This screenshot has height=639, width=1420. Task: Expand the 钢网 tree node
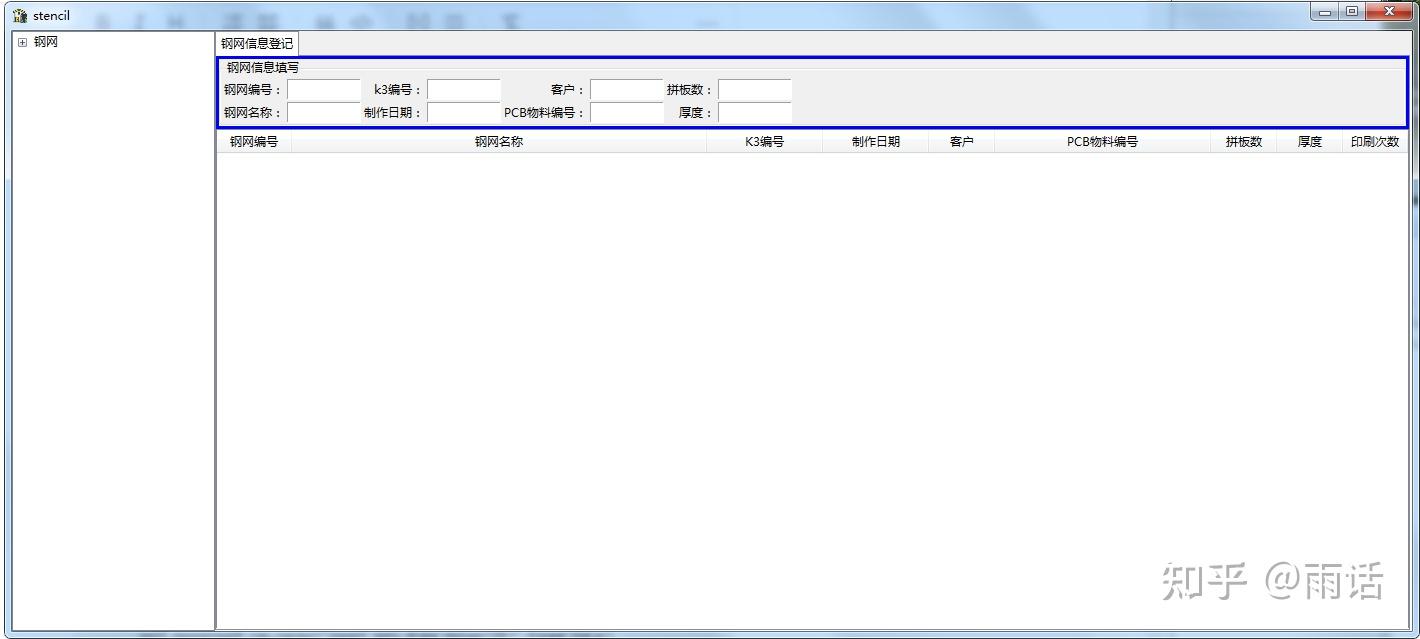(x=22, y=42)
